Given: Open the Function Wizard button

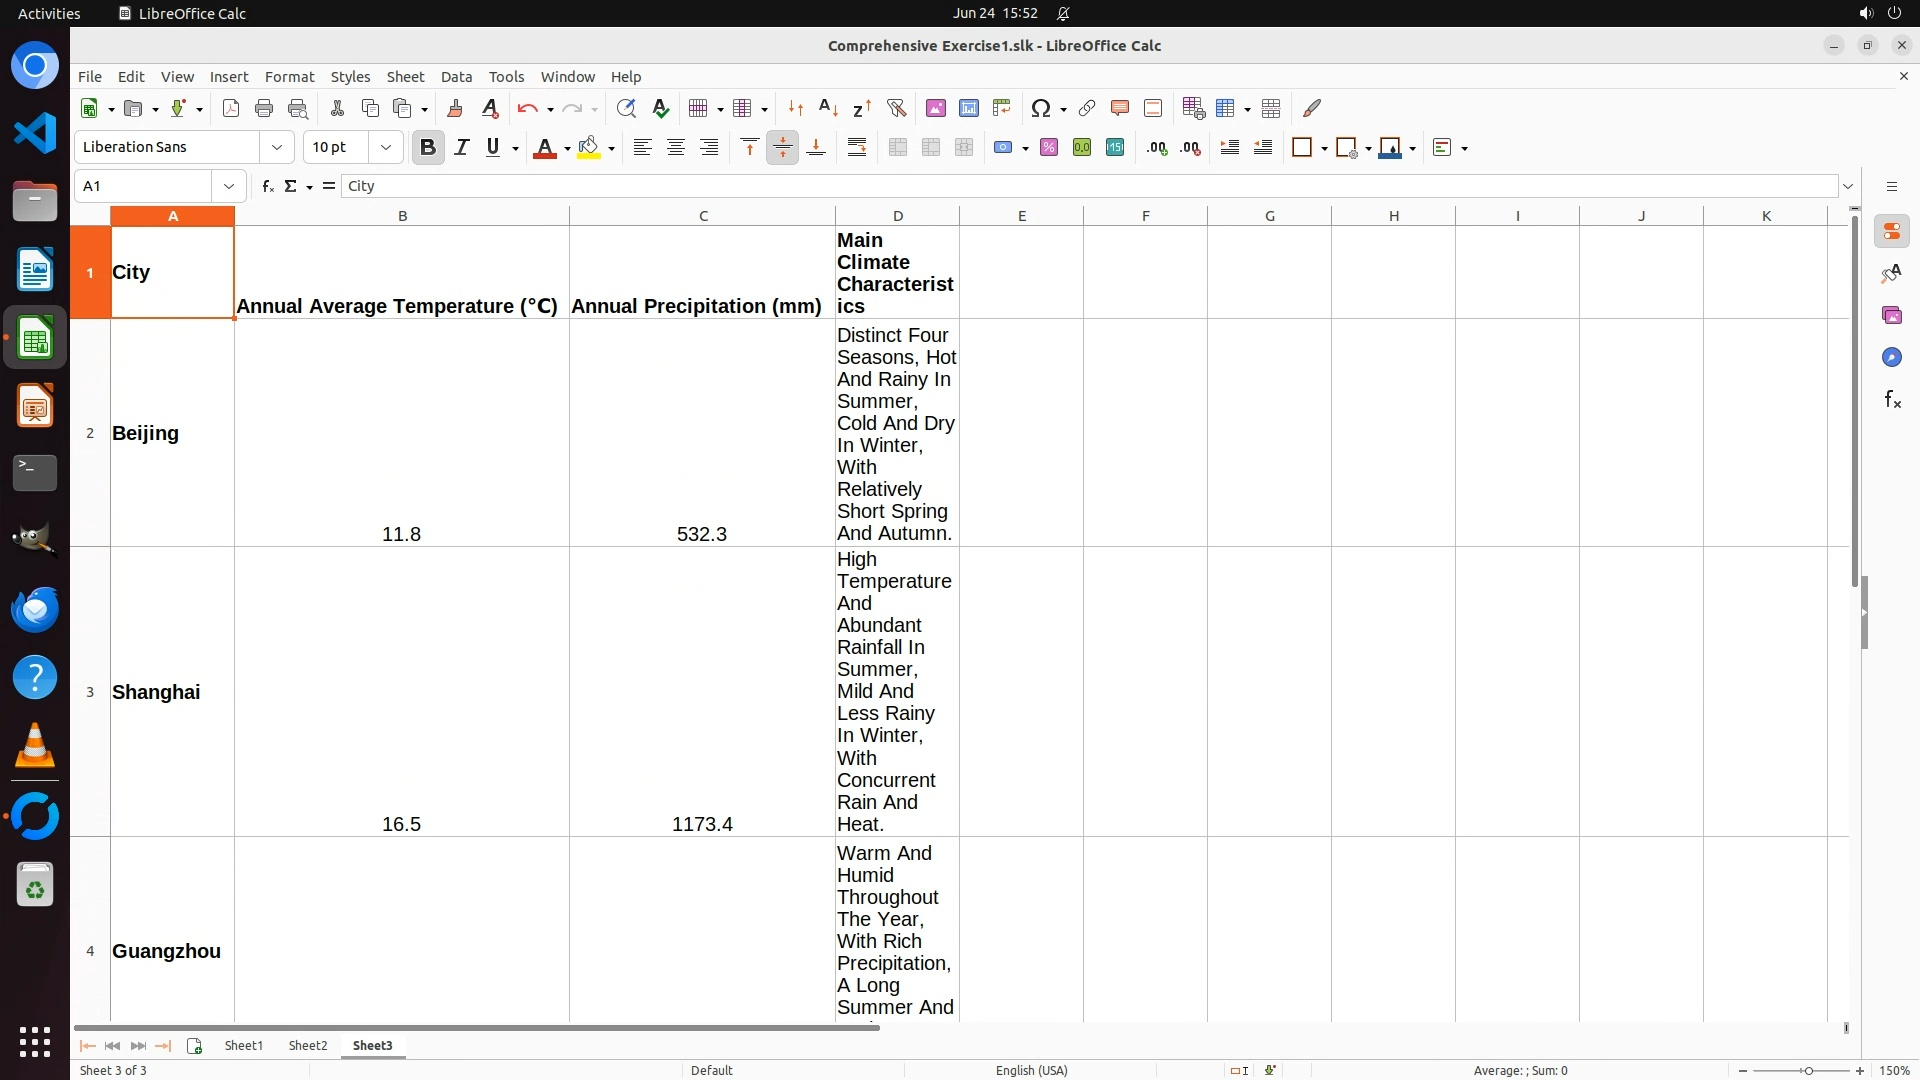Looking at the screenshot, I should (267, 186).
